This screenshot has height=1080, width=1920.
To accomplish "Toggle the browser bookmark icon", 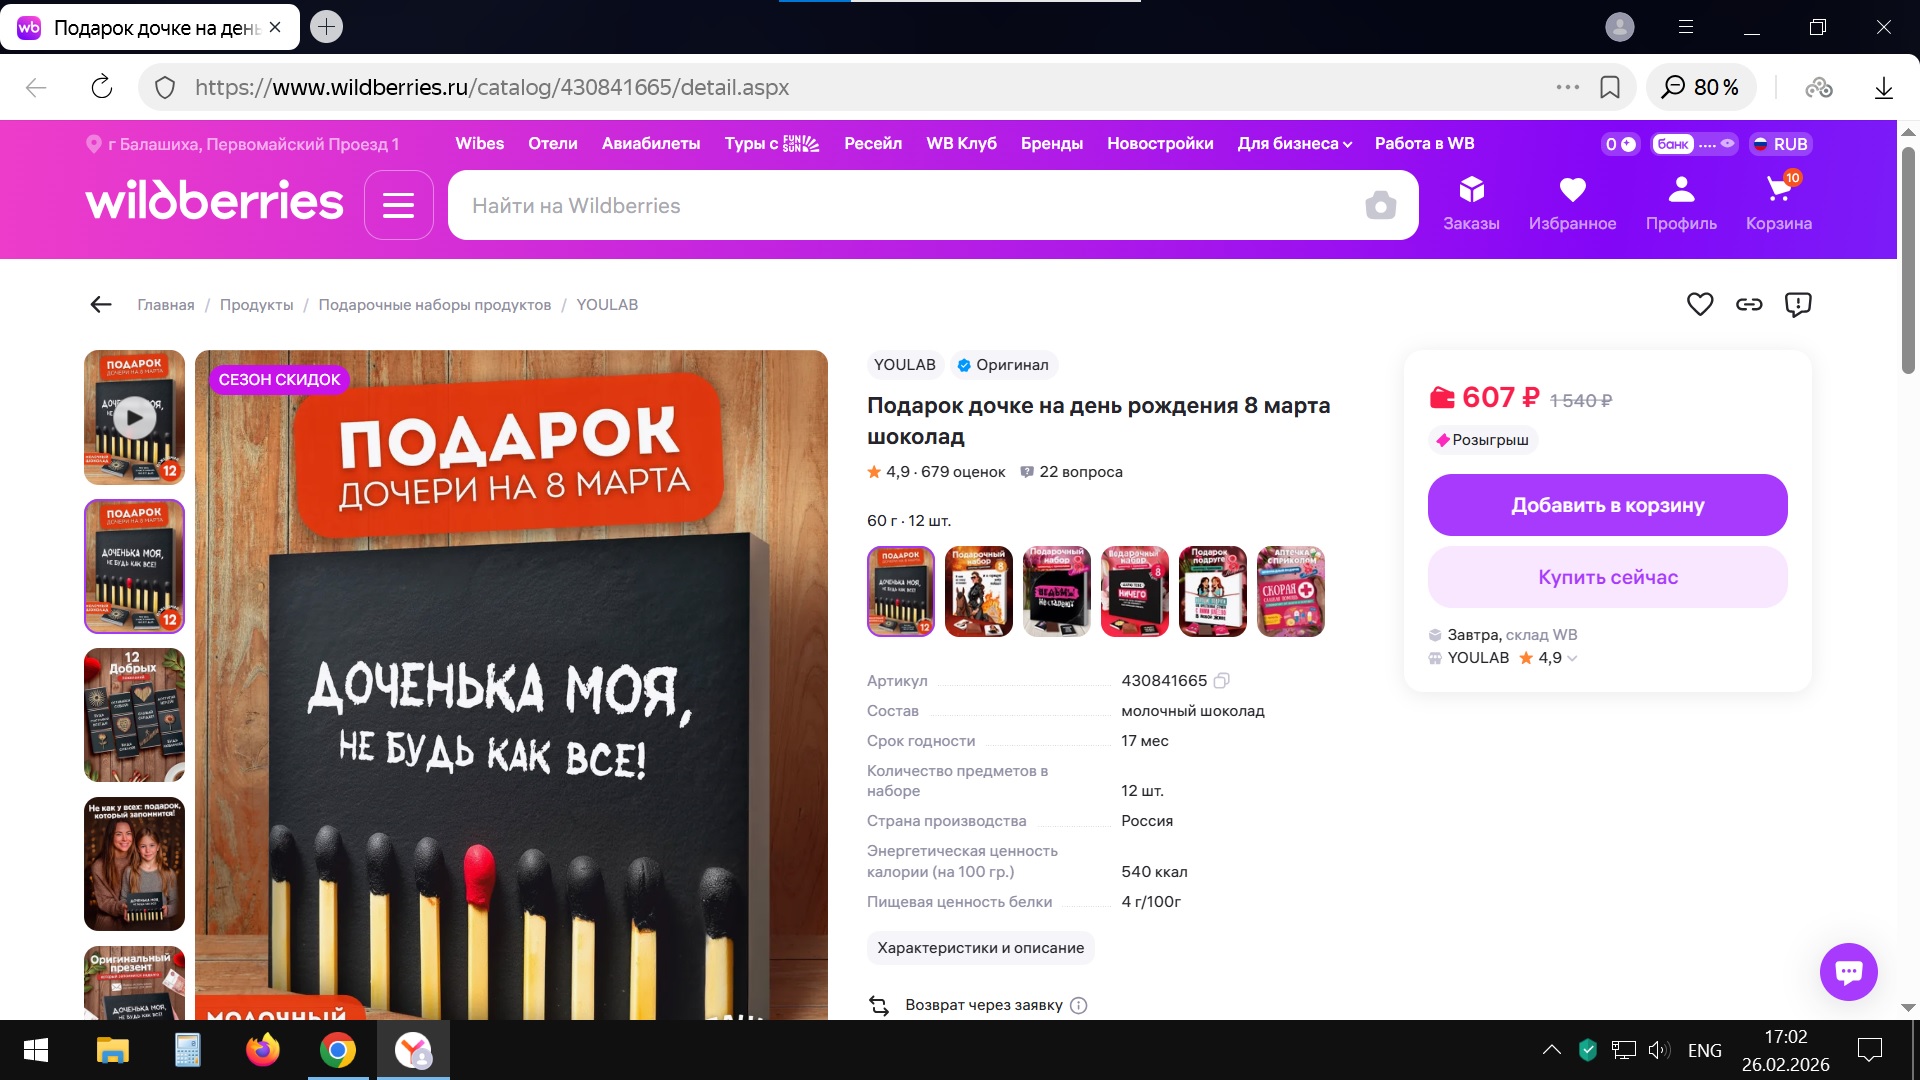I will (1609, 88).
